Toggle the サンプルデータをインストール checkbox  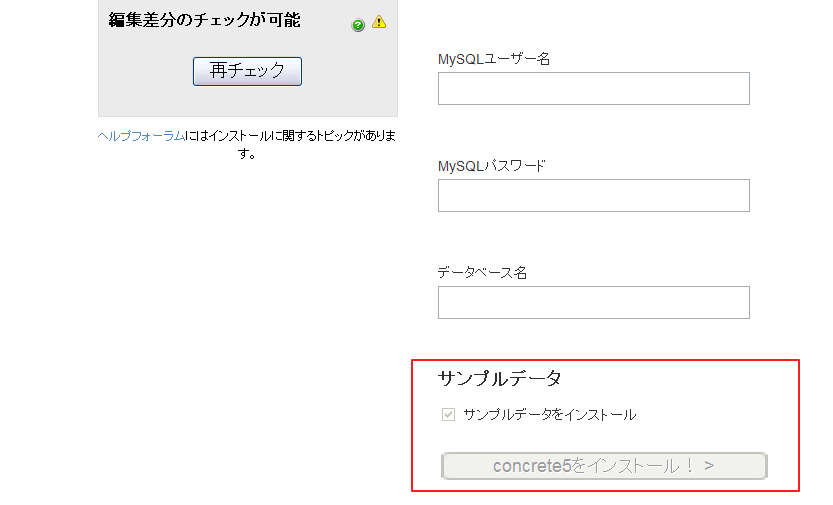448,414
